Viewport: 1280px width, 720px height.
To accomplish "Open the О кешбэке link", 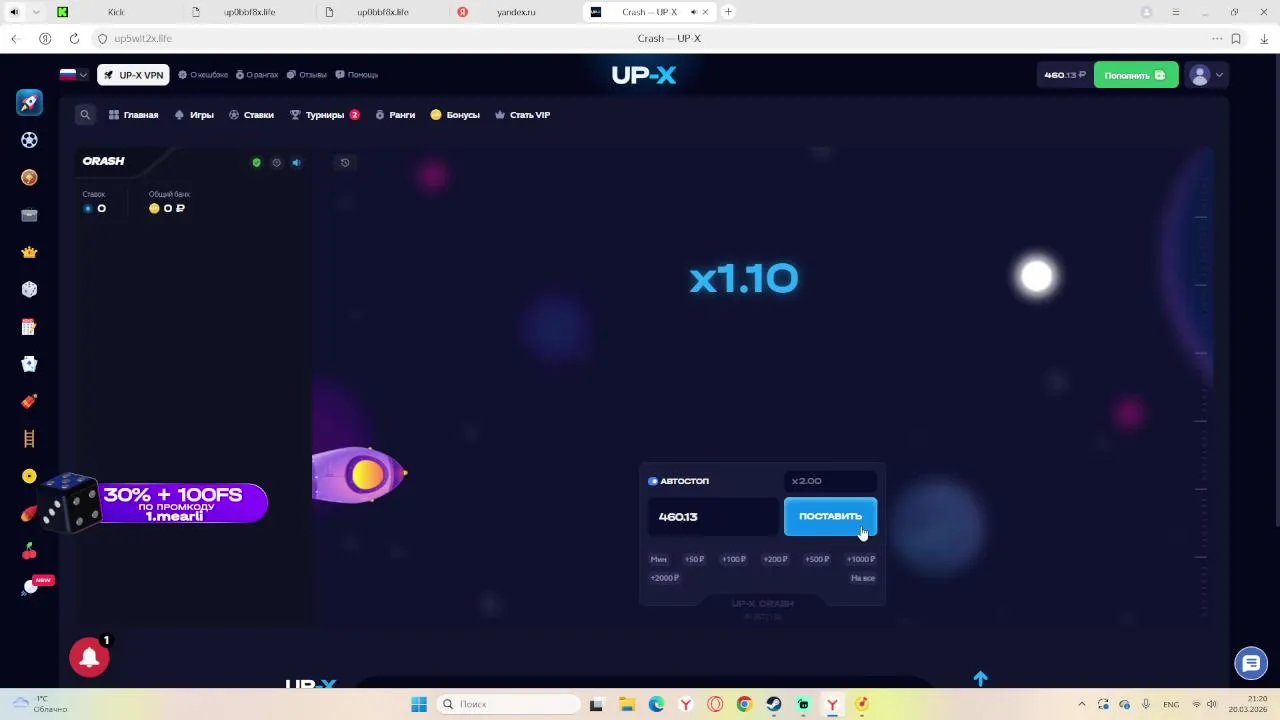I will tap(203, 75).
